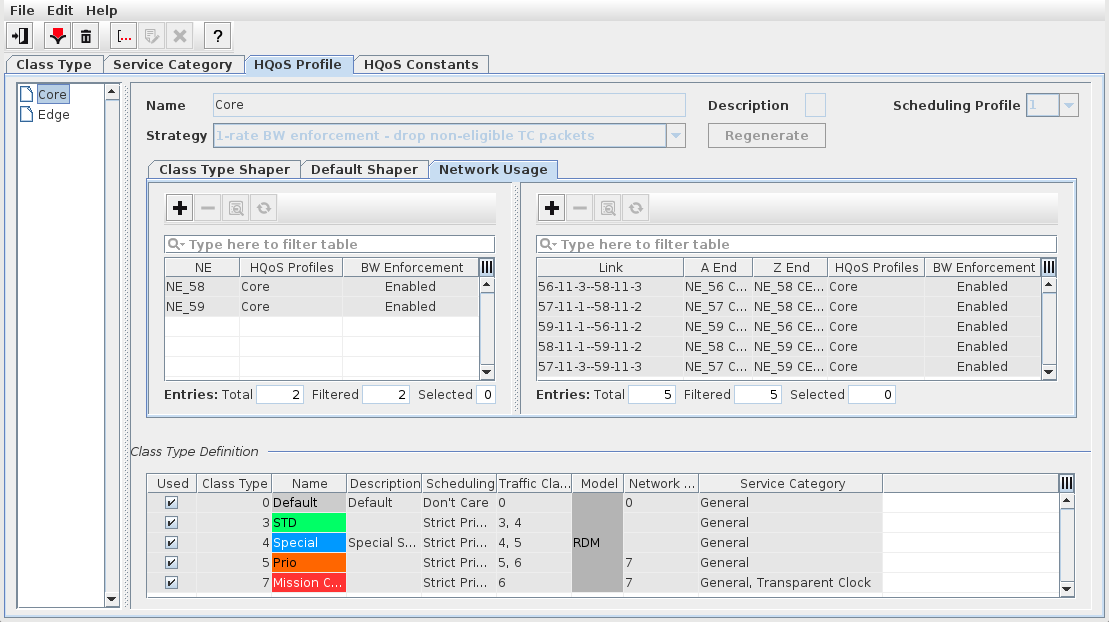Add an entry to the NE table
This screenshot has width=1109, height=622.
(180, 208)
